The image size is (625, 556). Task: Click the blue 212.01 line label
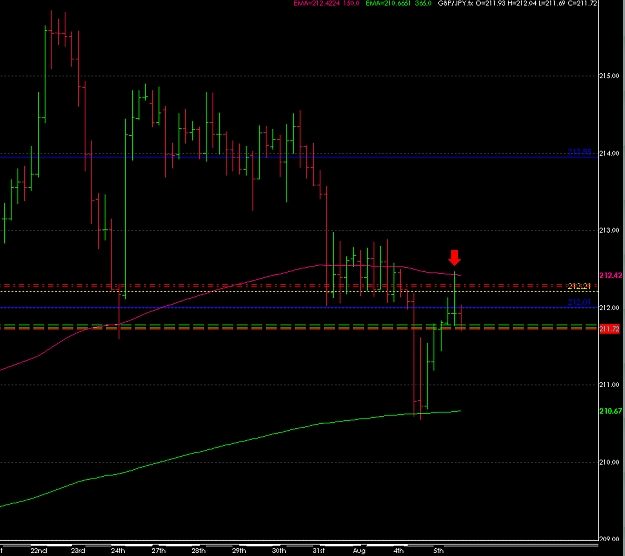coord(579,302)
